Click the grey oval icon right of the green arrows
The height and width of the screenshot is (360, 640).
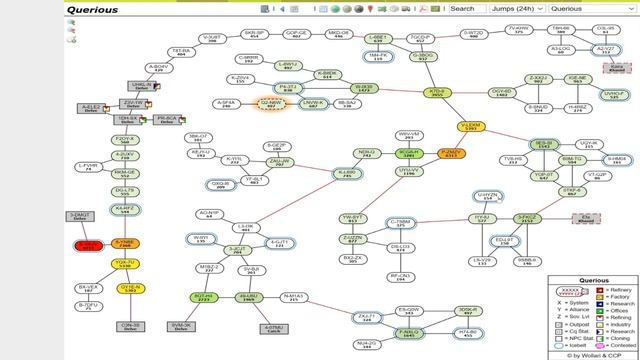[x=394, y=9]
